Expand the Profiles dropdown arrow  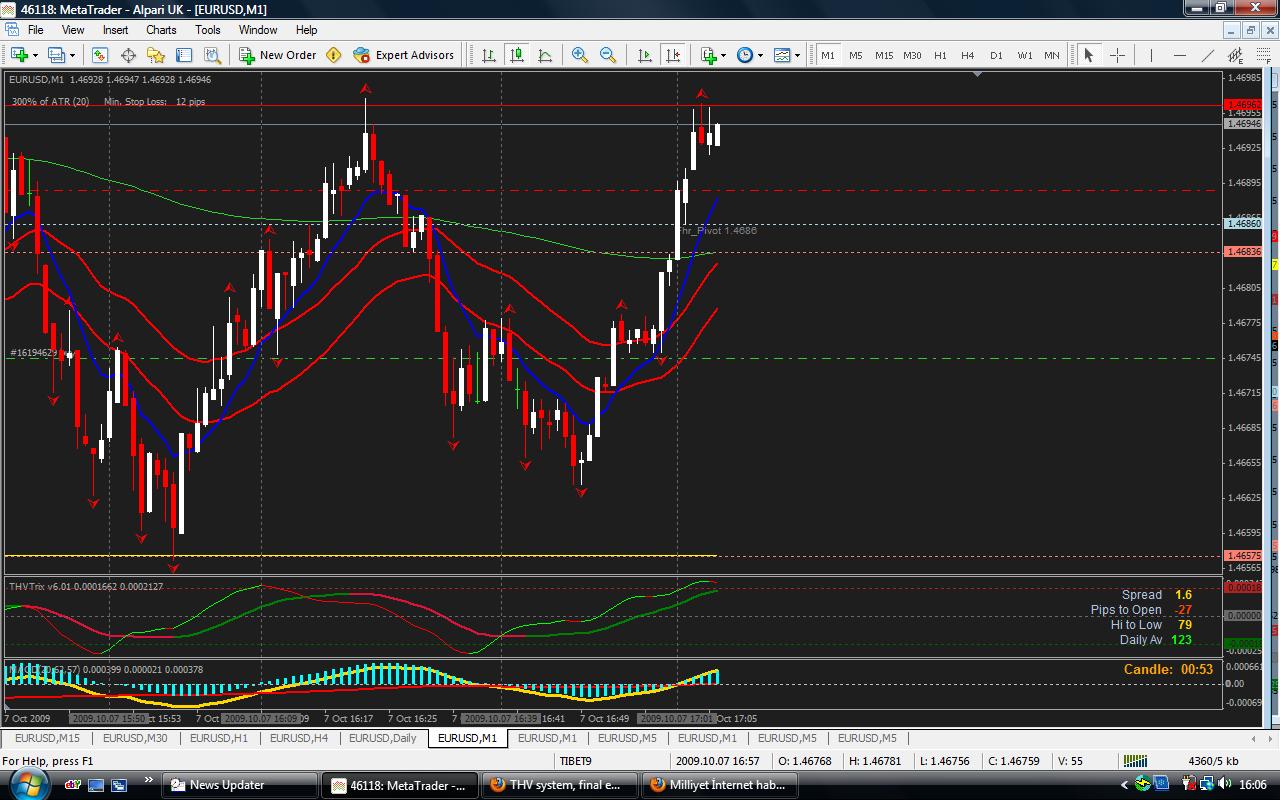click(x=74, y=55)
